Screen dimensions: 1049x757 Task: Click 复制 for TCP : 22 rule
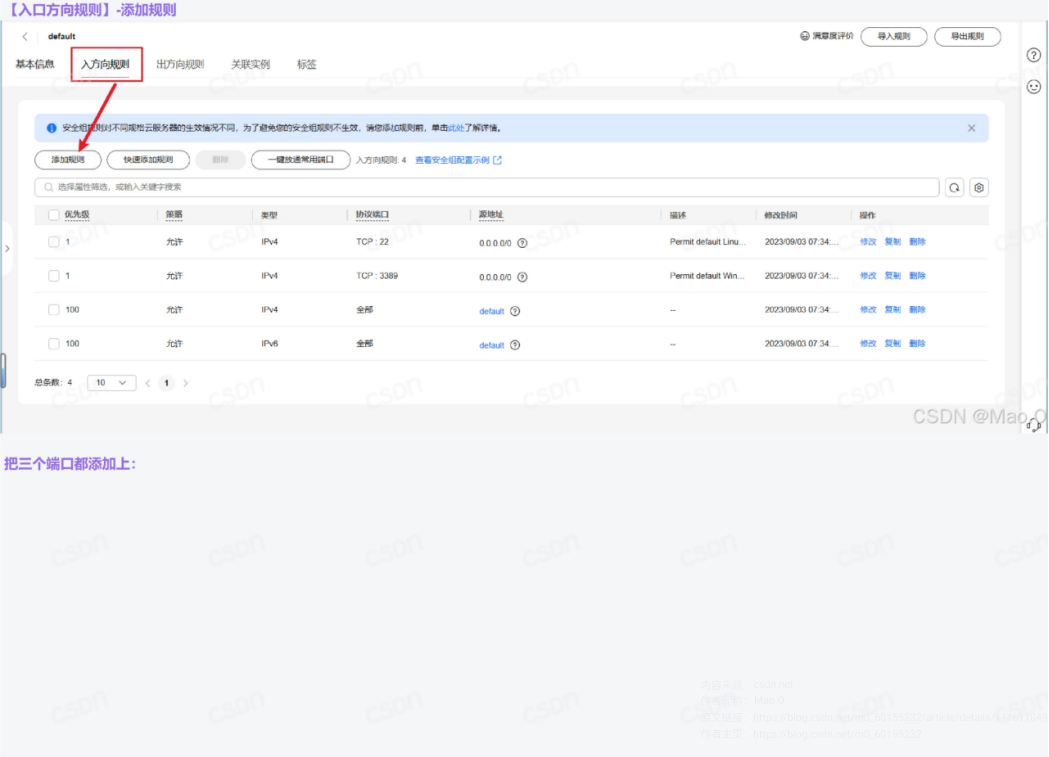(x=892, y=242)
